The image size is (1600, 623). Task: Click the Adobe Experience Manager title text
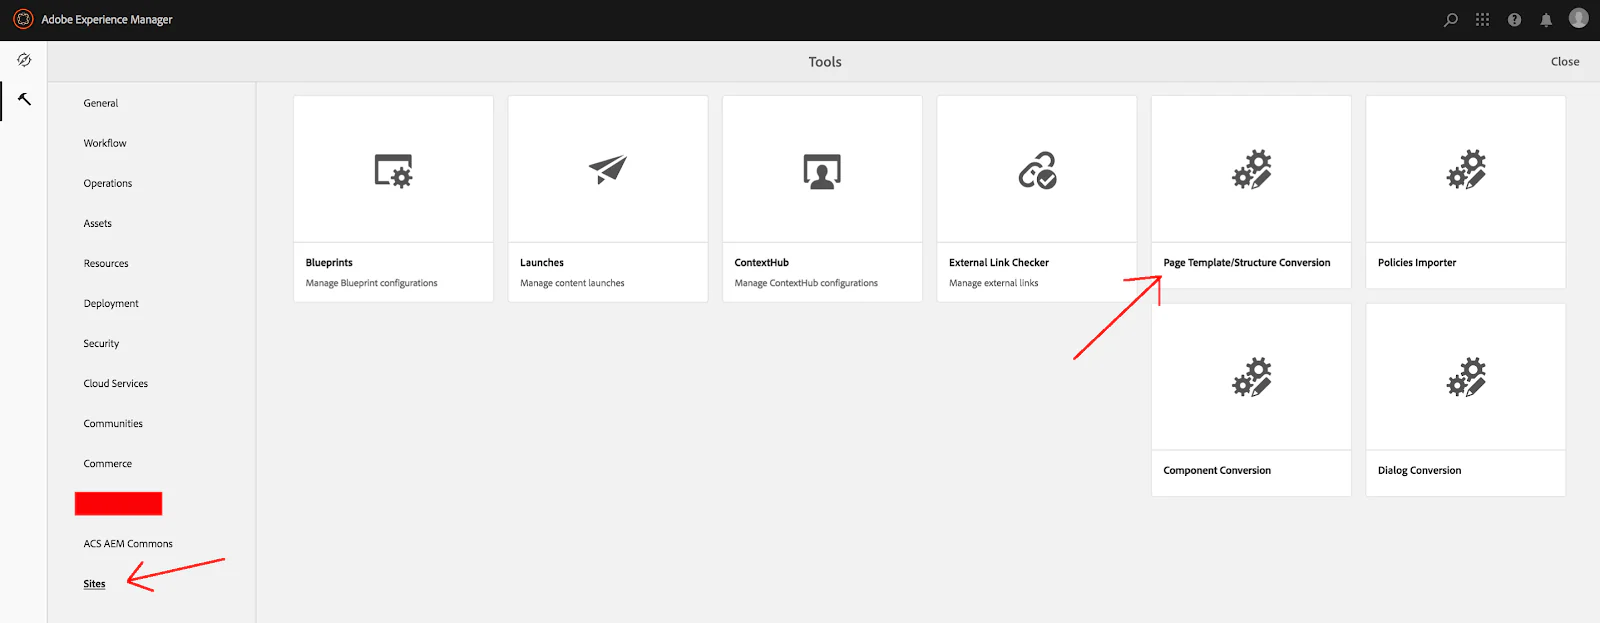click(x=107, y=19)
